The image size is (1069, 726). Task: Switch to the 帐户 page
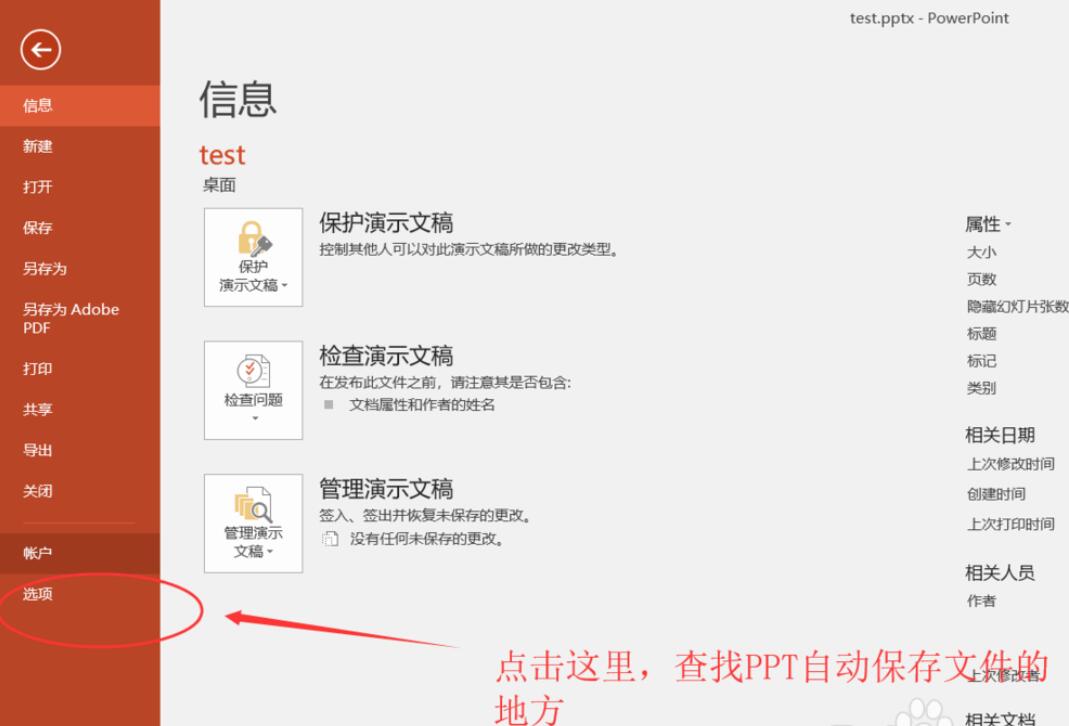pyautogui.click(x=36, y=552)
